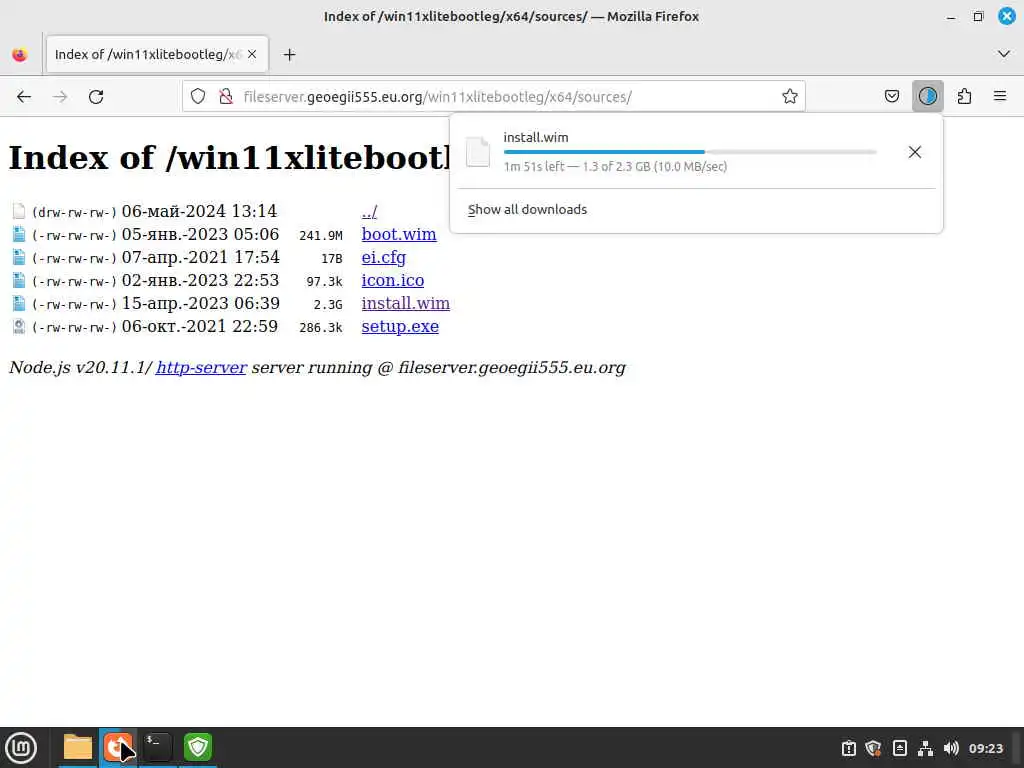1024x768 pixels.
Task: Click the notification tray icon left of shield
Action: coord(848,748)
